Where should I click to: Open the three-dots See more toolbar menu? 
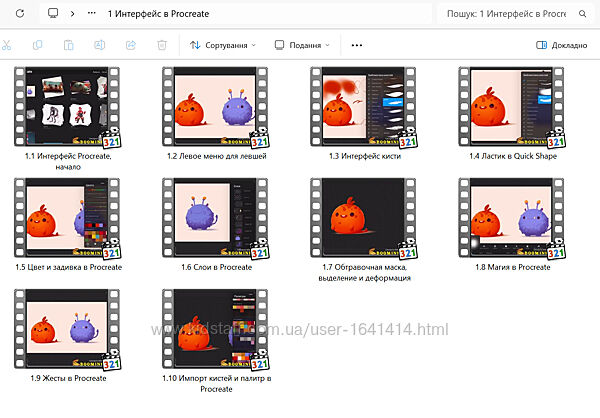tap(357, 45)
